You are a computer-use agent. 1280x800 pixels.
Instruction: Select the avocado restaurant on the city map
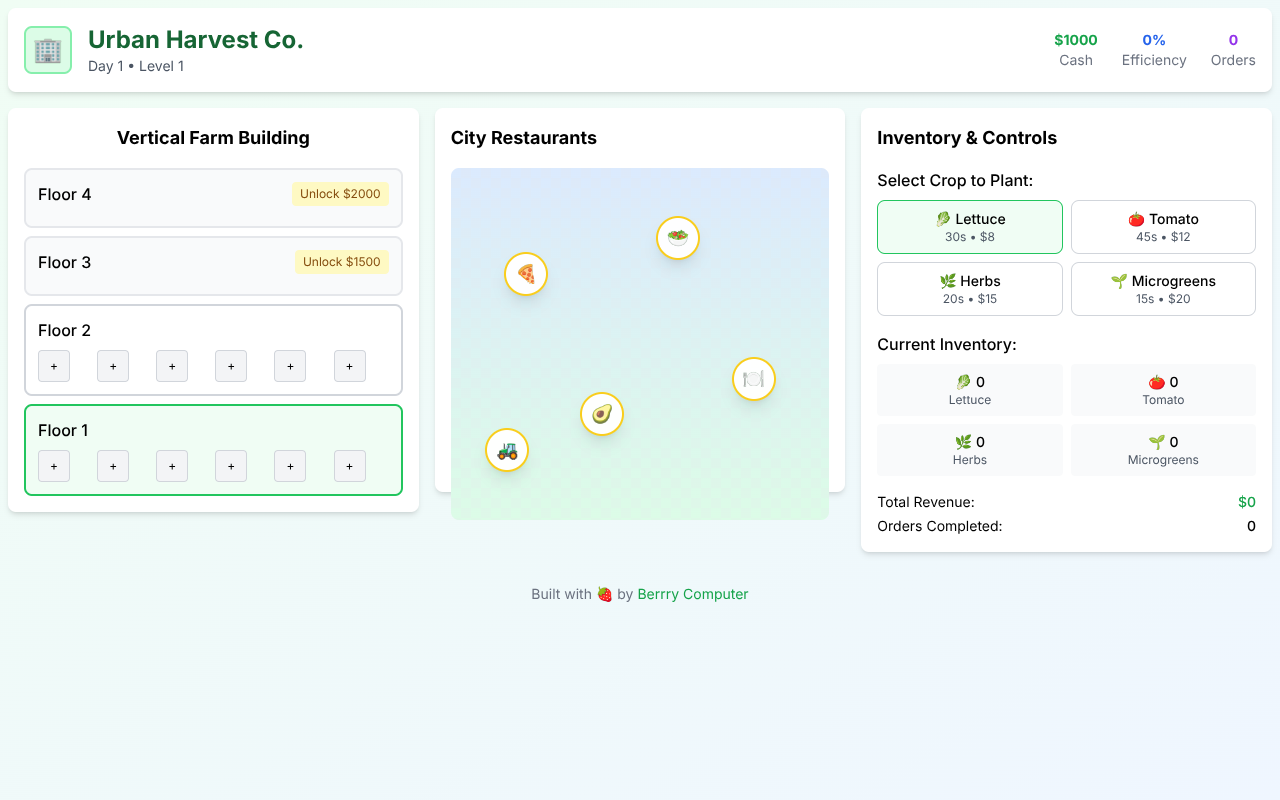601,413
